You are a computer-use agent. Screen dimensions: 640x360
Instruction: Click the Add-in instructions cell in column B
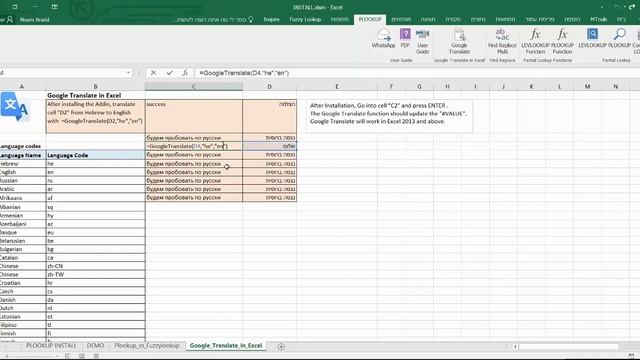(96, 116)
